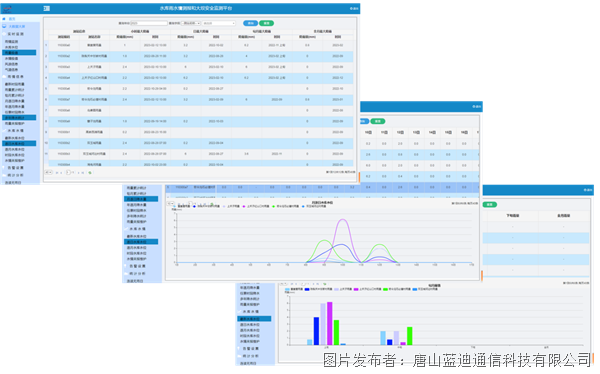Screen dimensions: 600x374
Task: Click green reset button beside blue query button
Action: click(266, 23)
